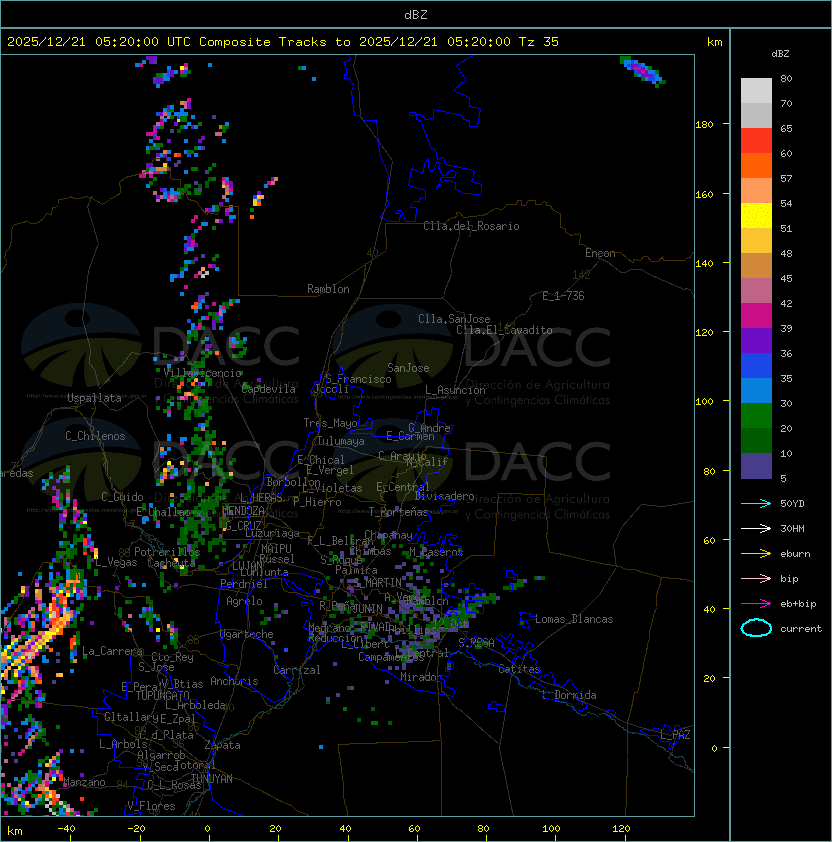
Task: Click the 'Lomas_Blancas' place label
Action: (x=574, y=619)
